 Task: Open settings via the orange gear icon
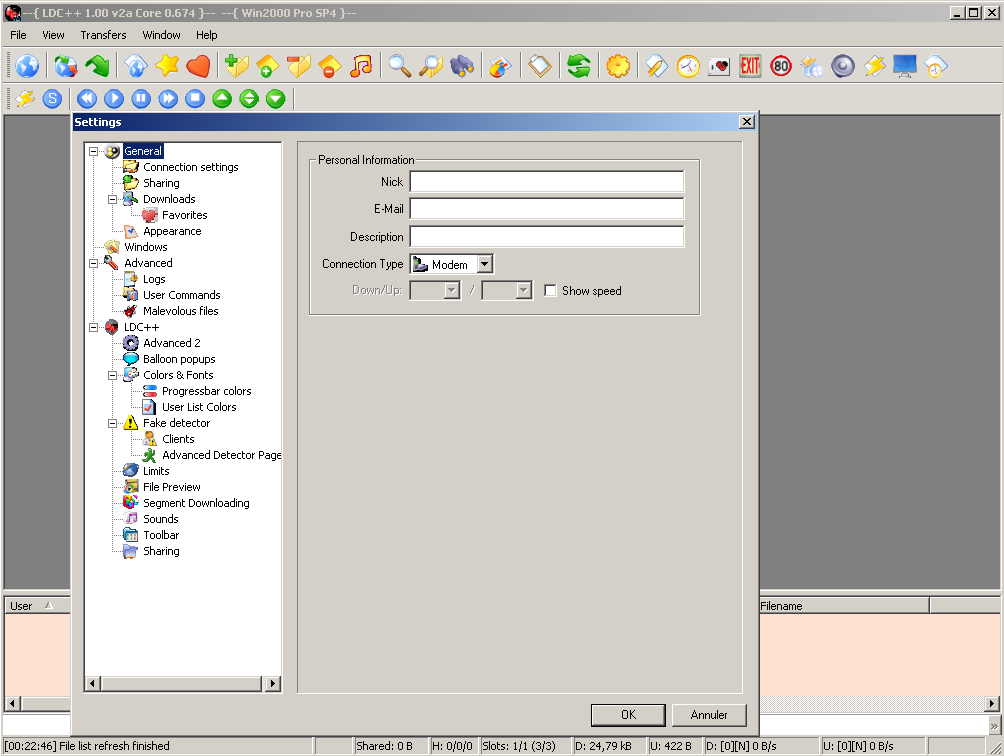coord(618,66)
